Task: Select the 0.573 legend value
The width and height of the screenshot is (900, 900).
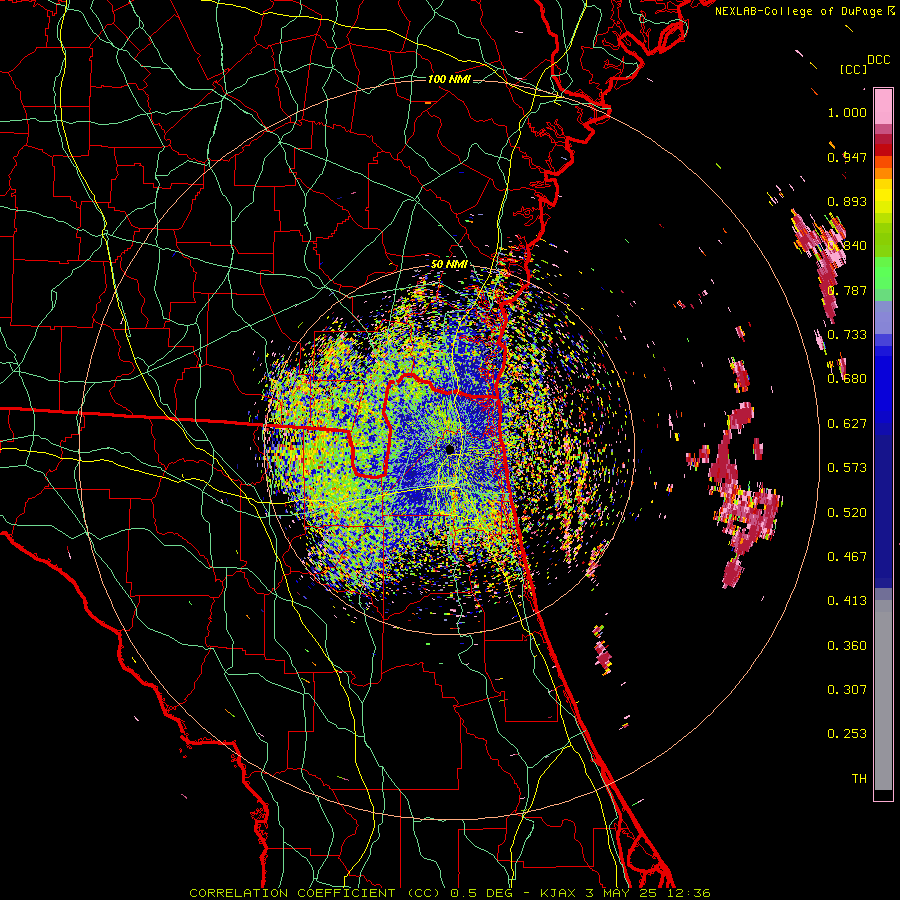Action: [x=847, y=468]
